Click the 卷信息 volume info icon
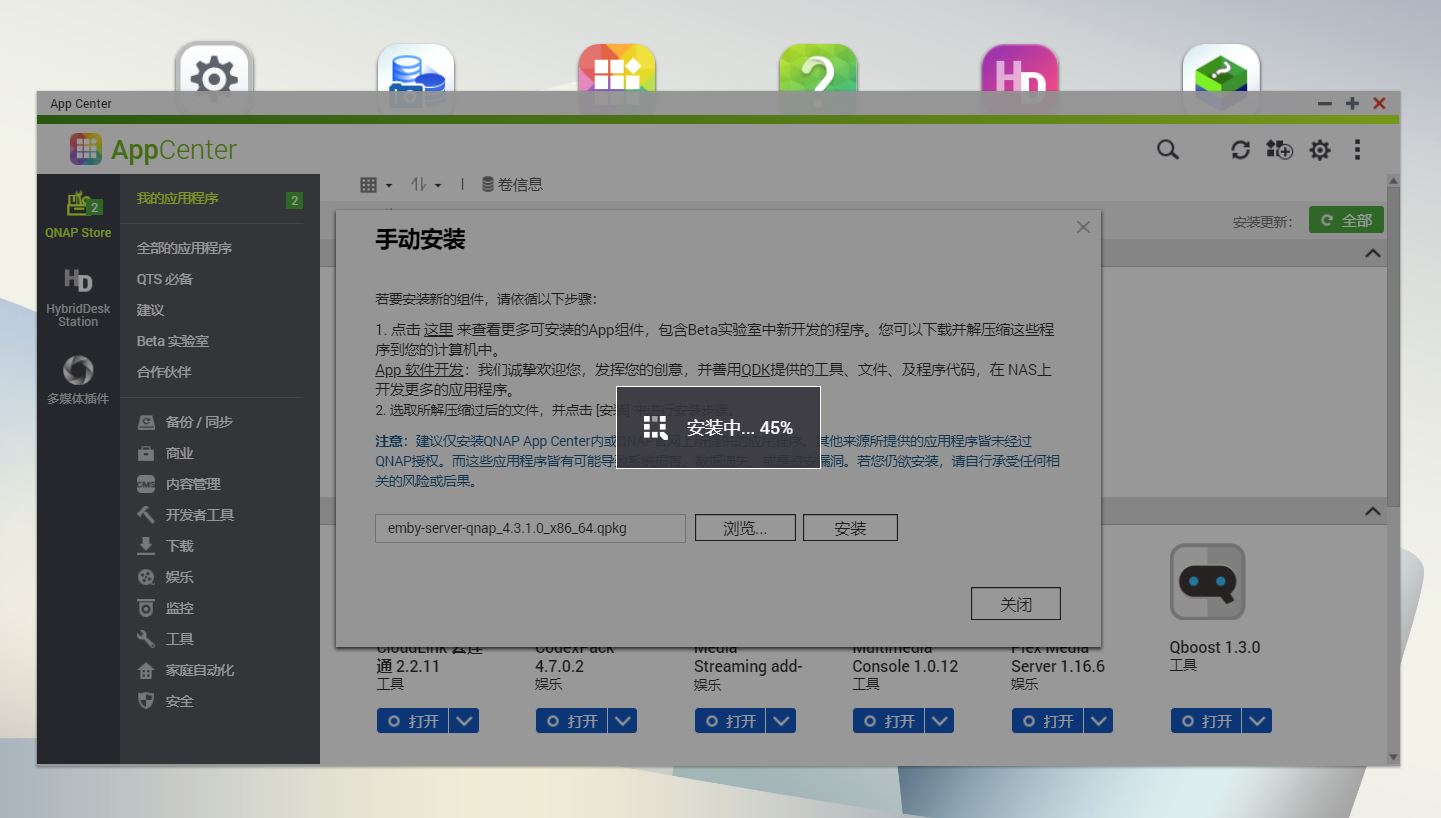 [x=513, y=184]
